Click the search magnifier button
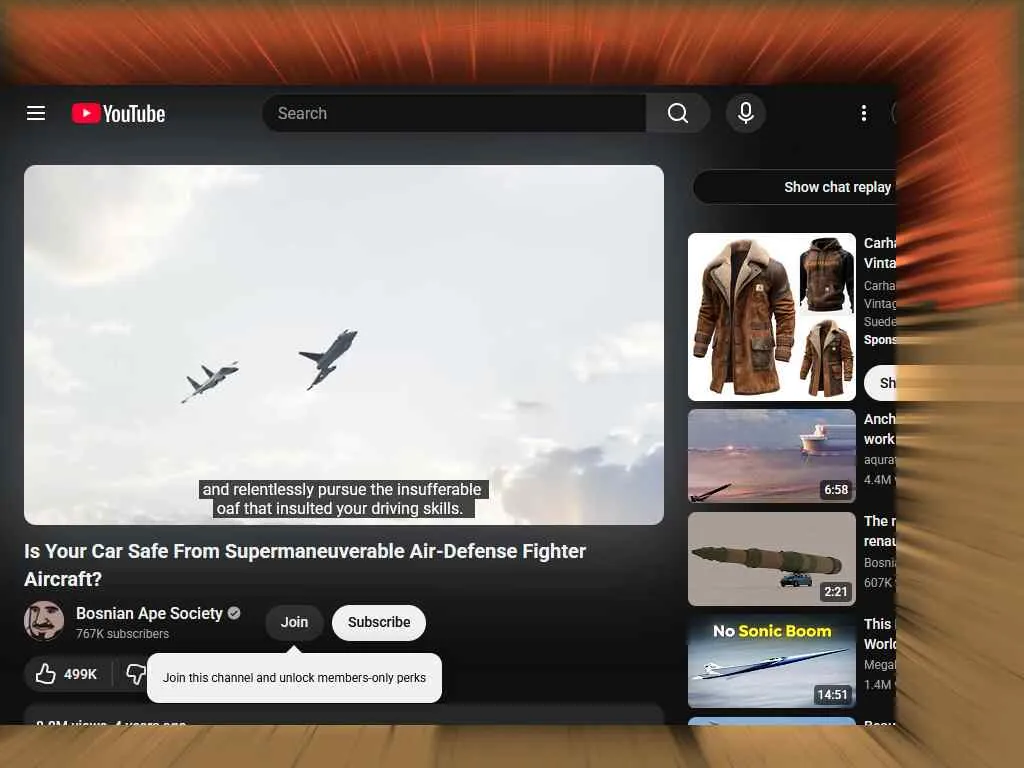1024x768 pixels. click(678, 113)
